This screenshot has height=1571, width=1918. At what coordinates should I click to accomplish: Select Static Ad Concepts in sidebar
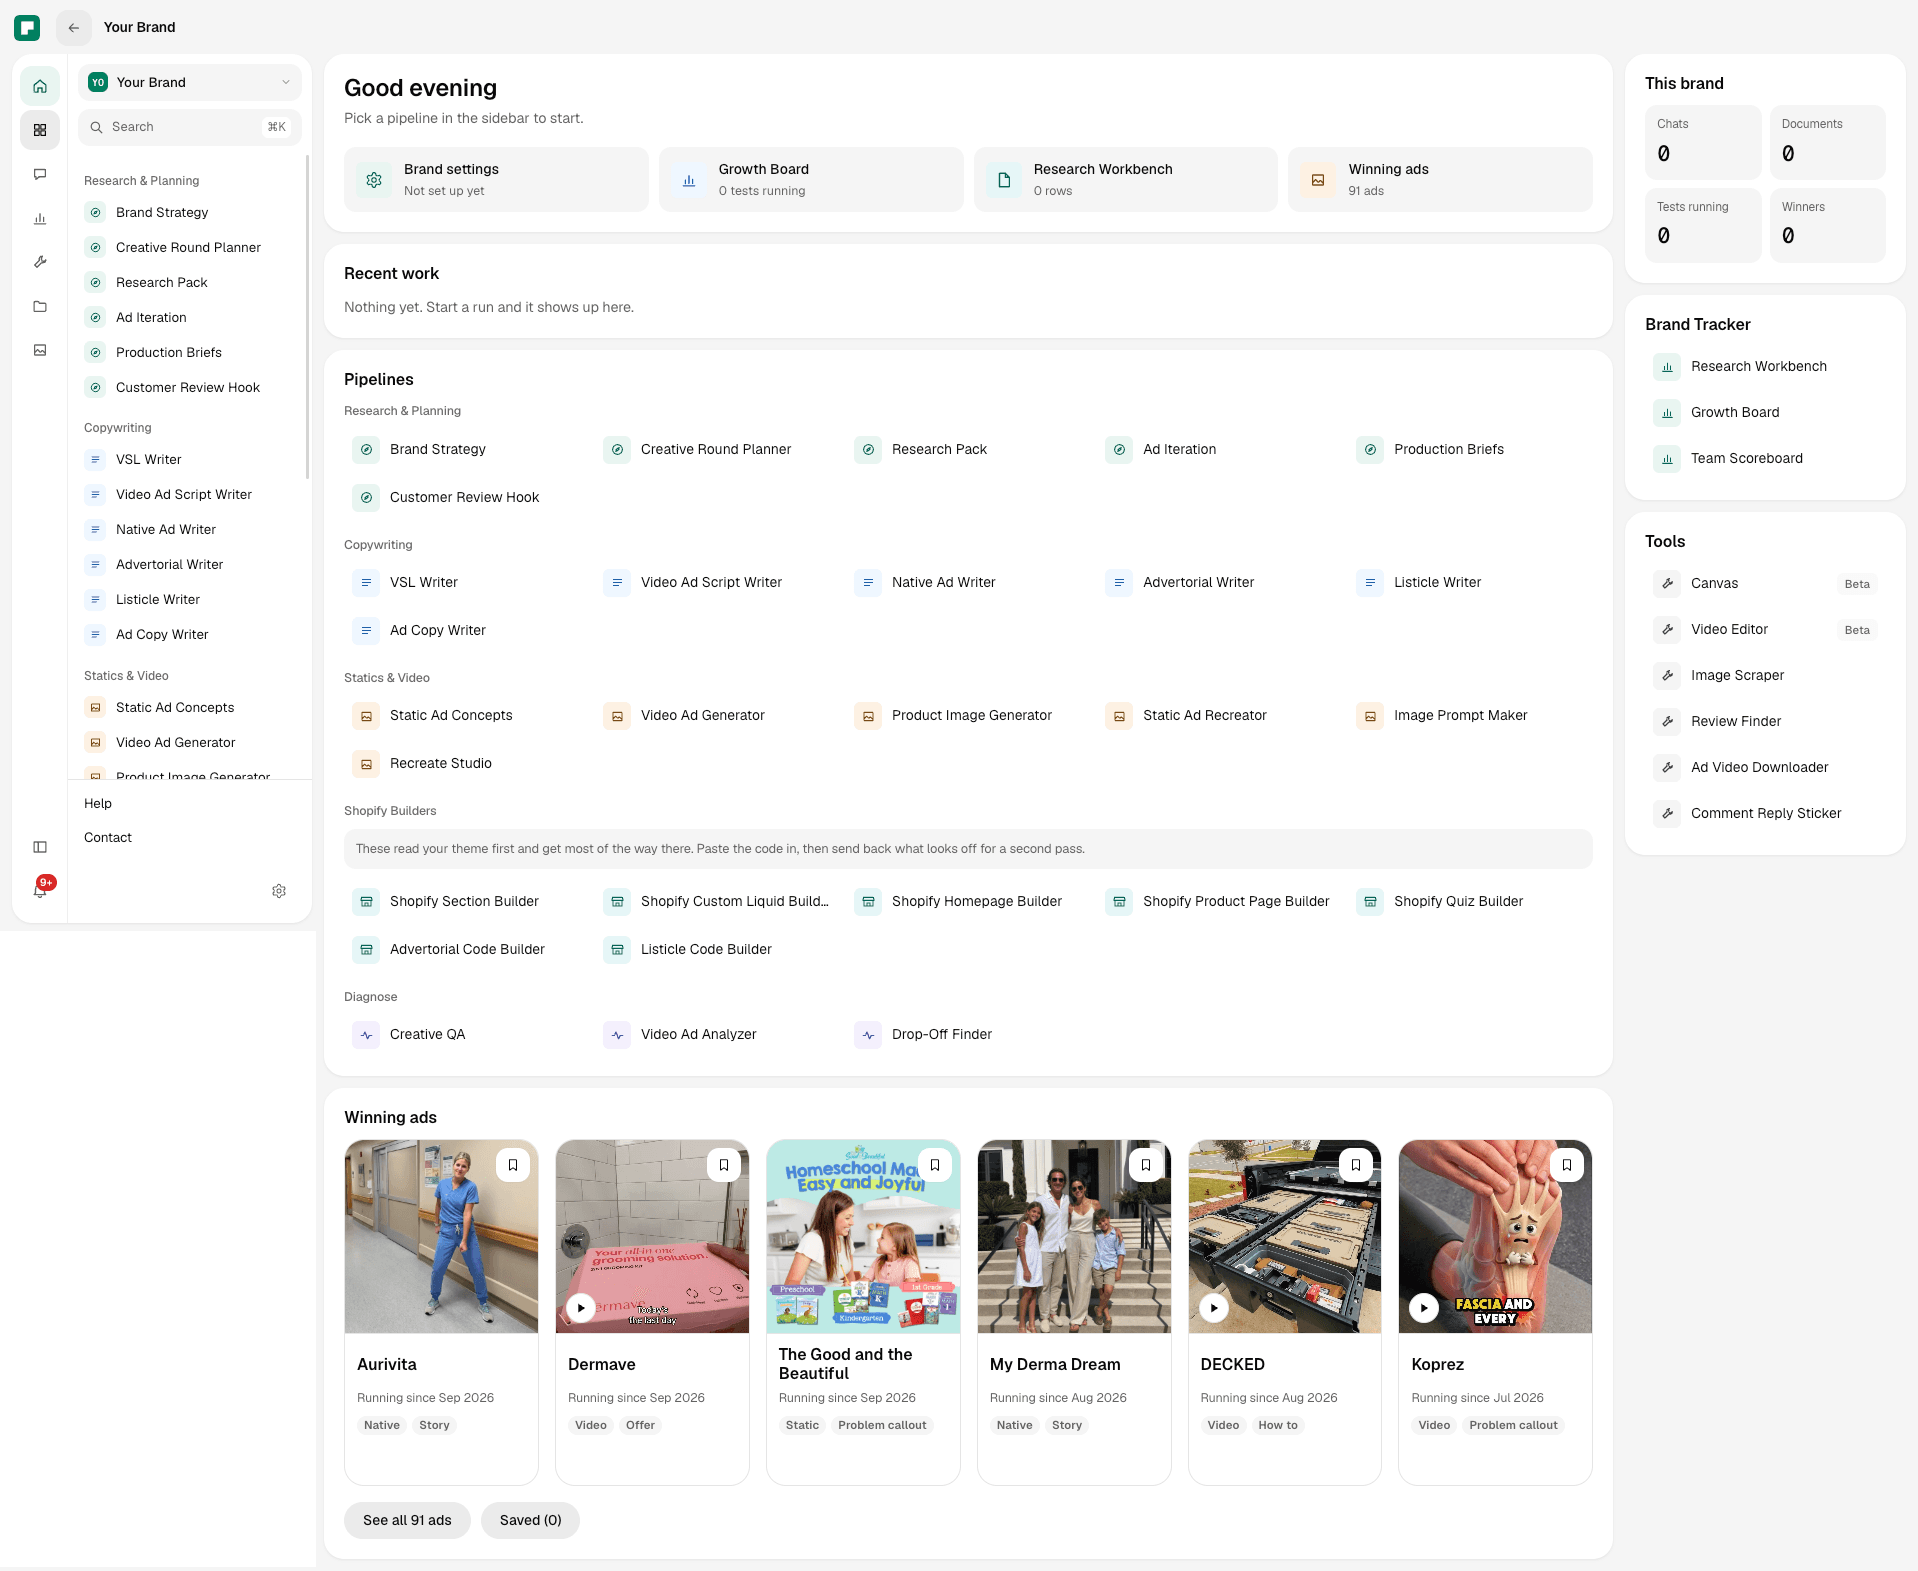point(190,708)
